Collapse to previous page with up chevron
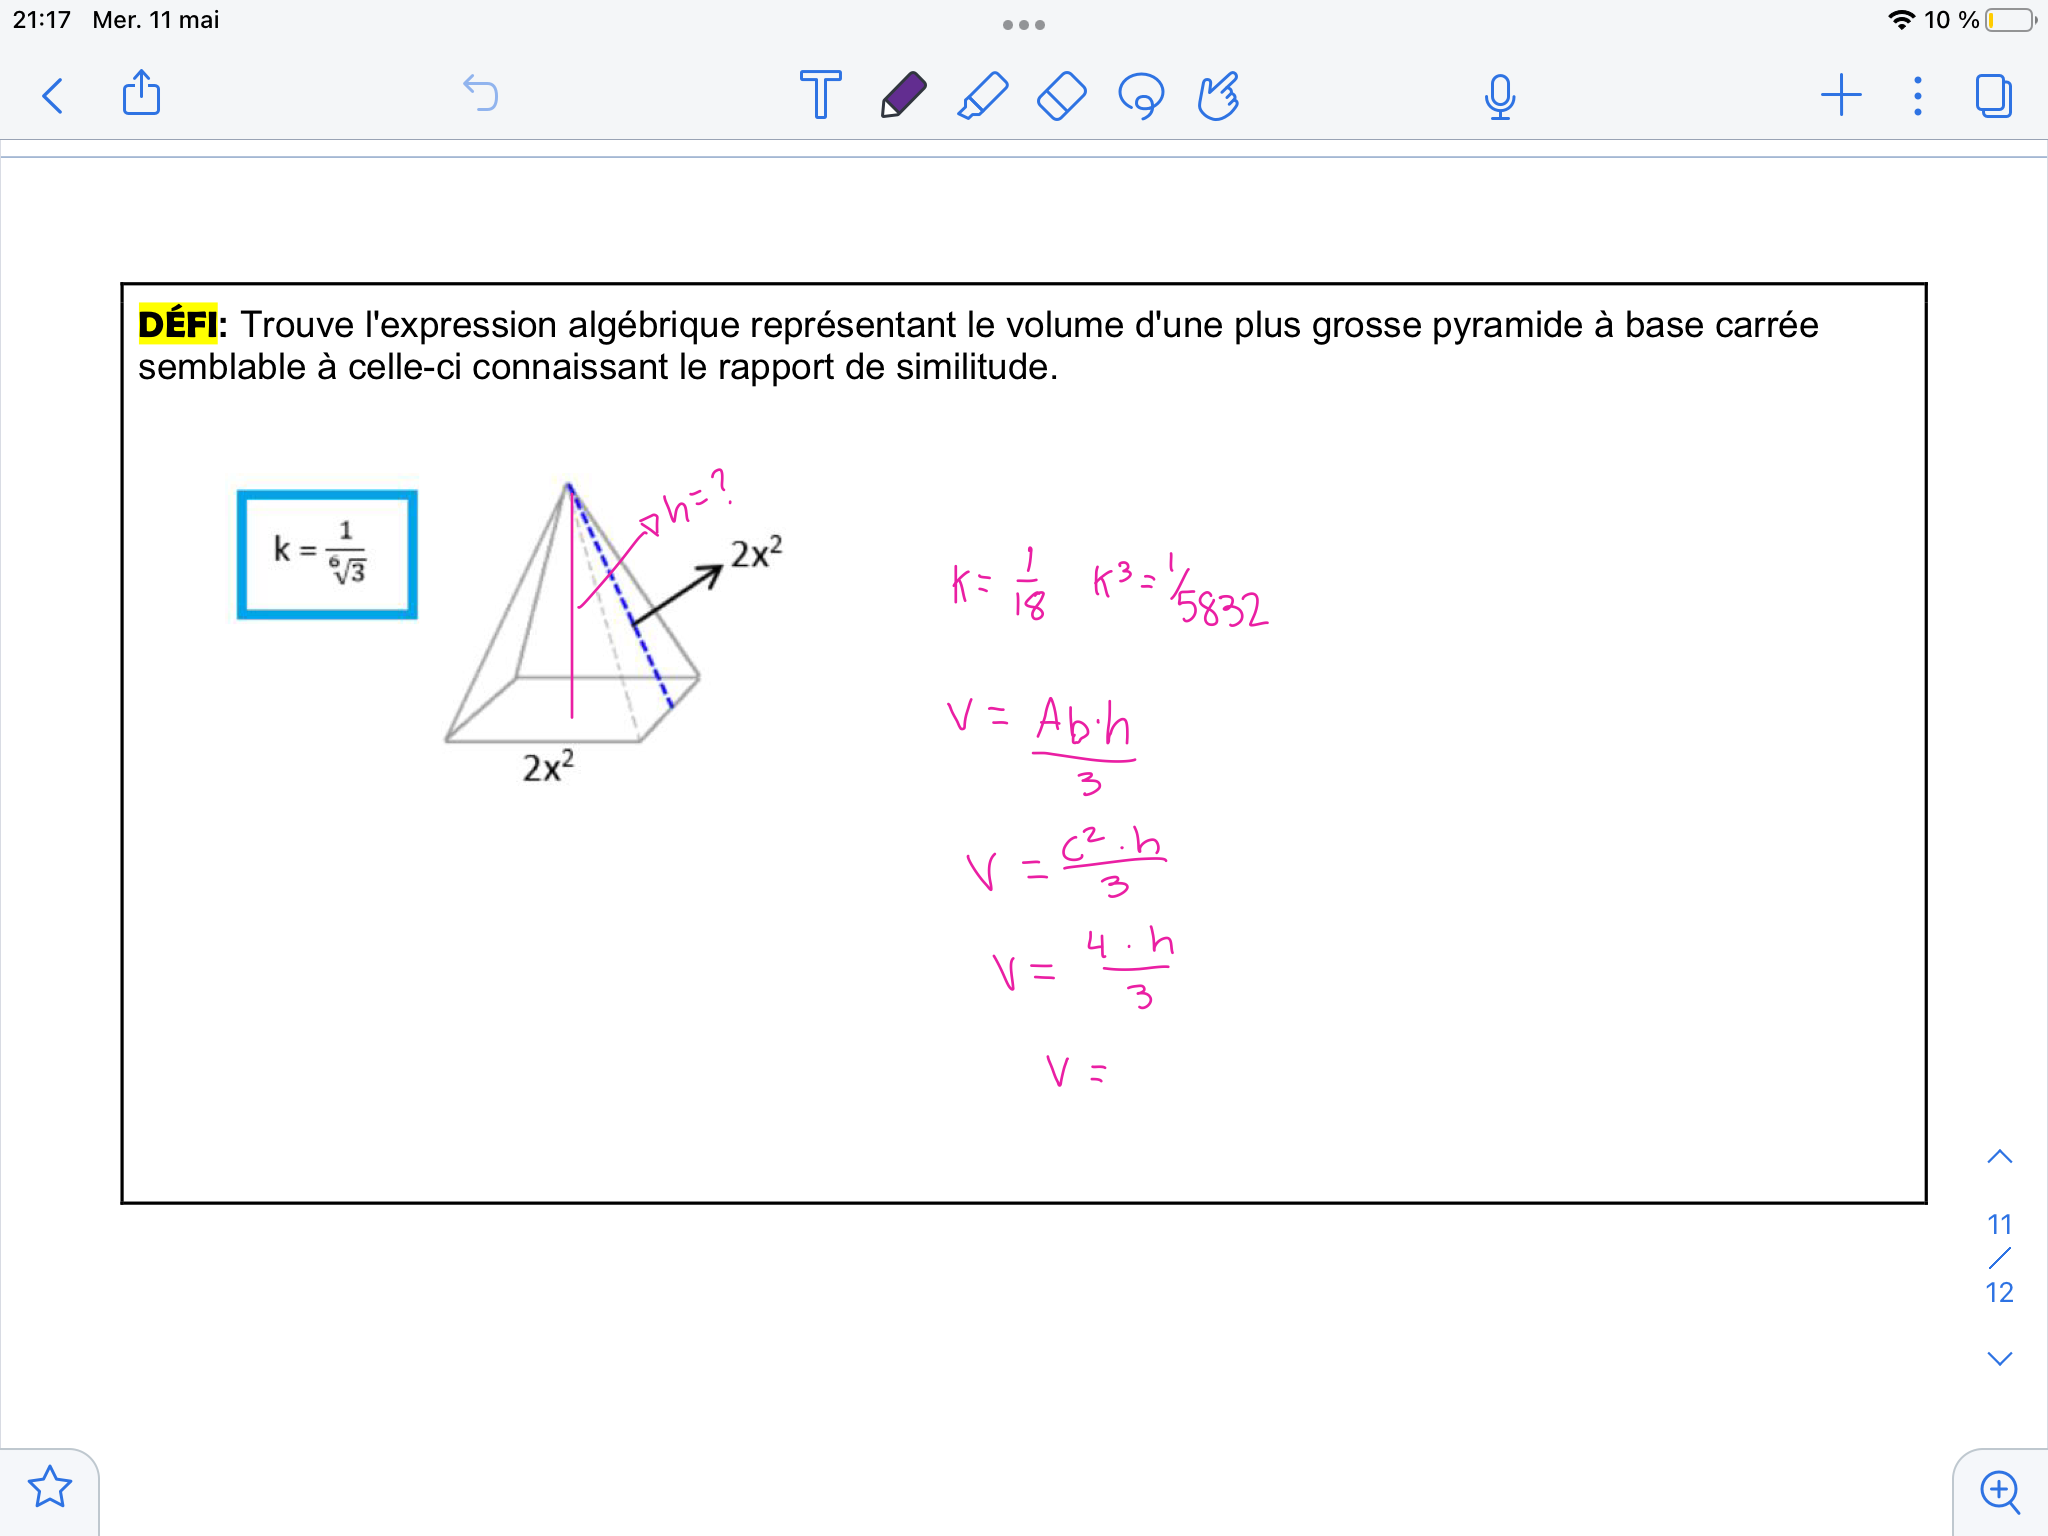Screen dimensions: 2048x1536 1999,1155
